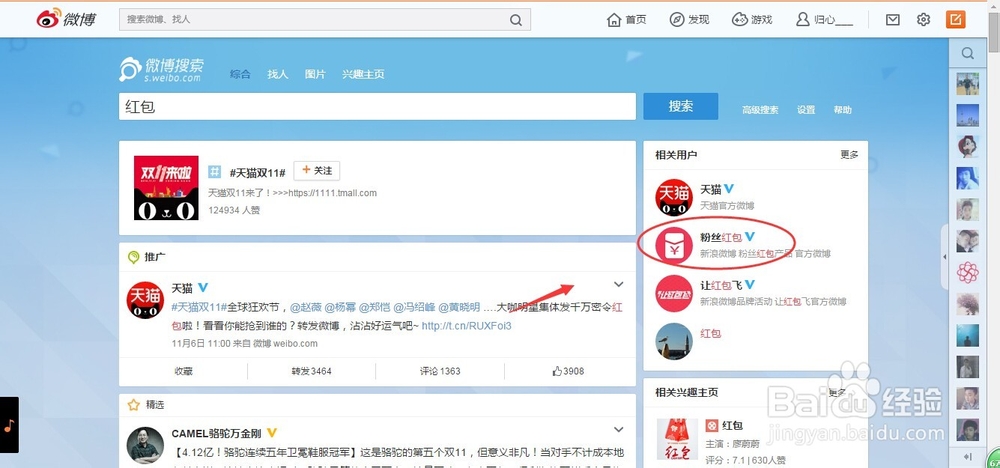Click 转发 3464 on the 天猫 post
This screenshot has height=468, width=1000.
click(312, 371)
